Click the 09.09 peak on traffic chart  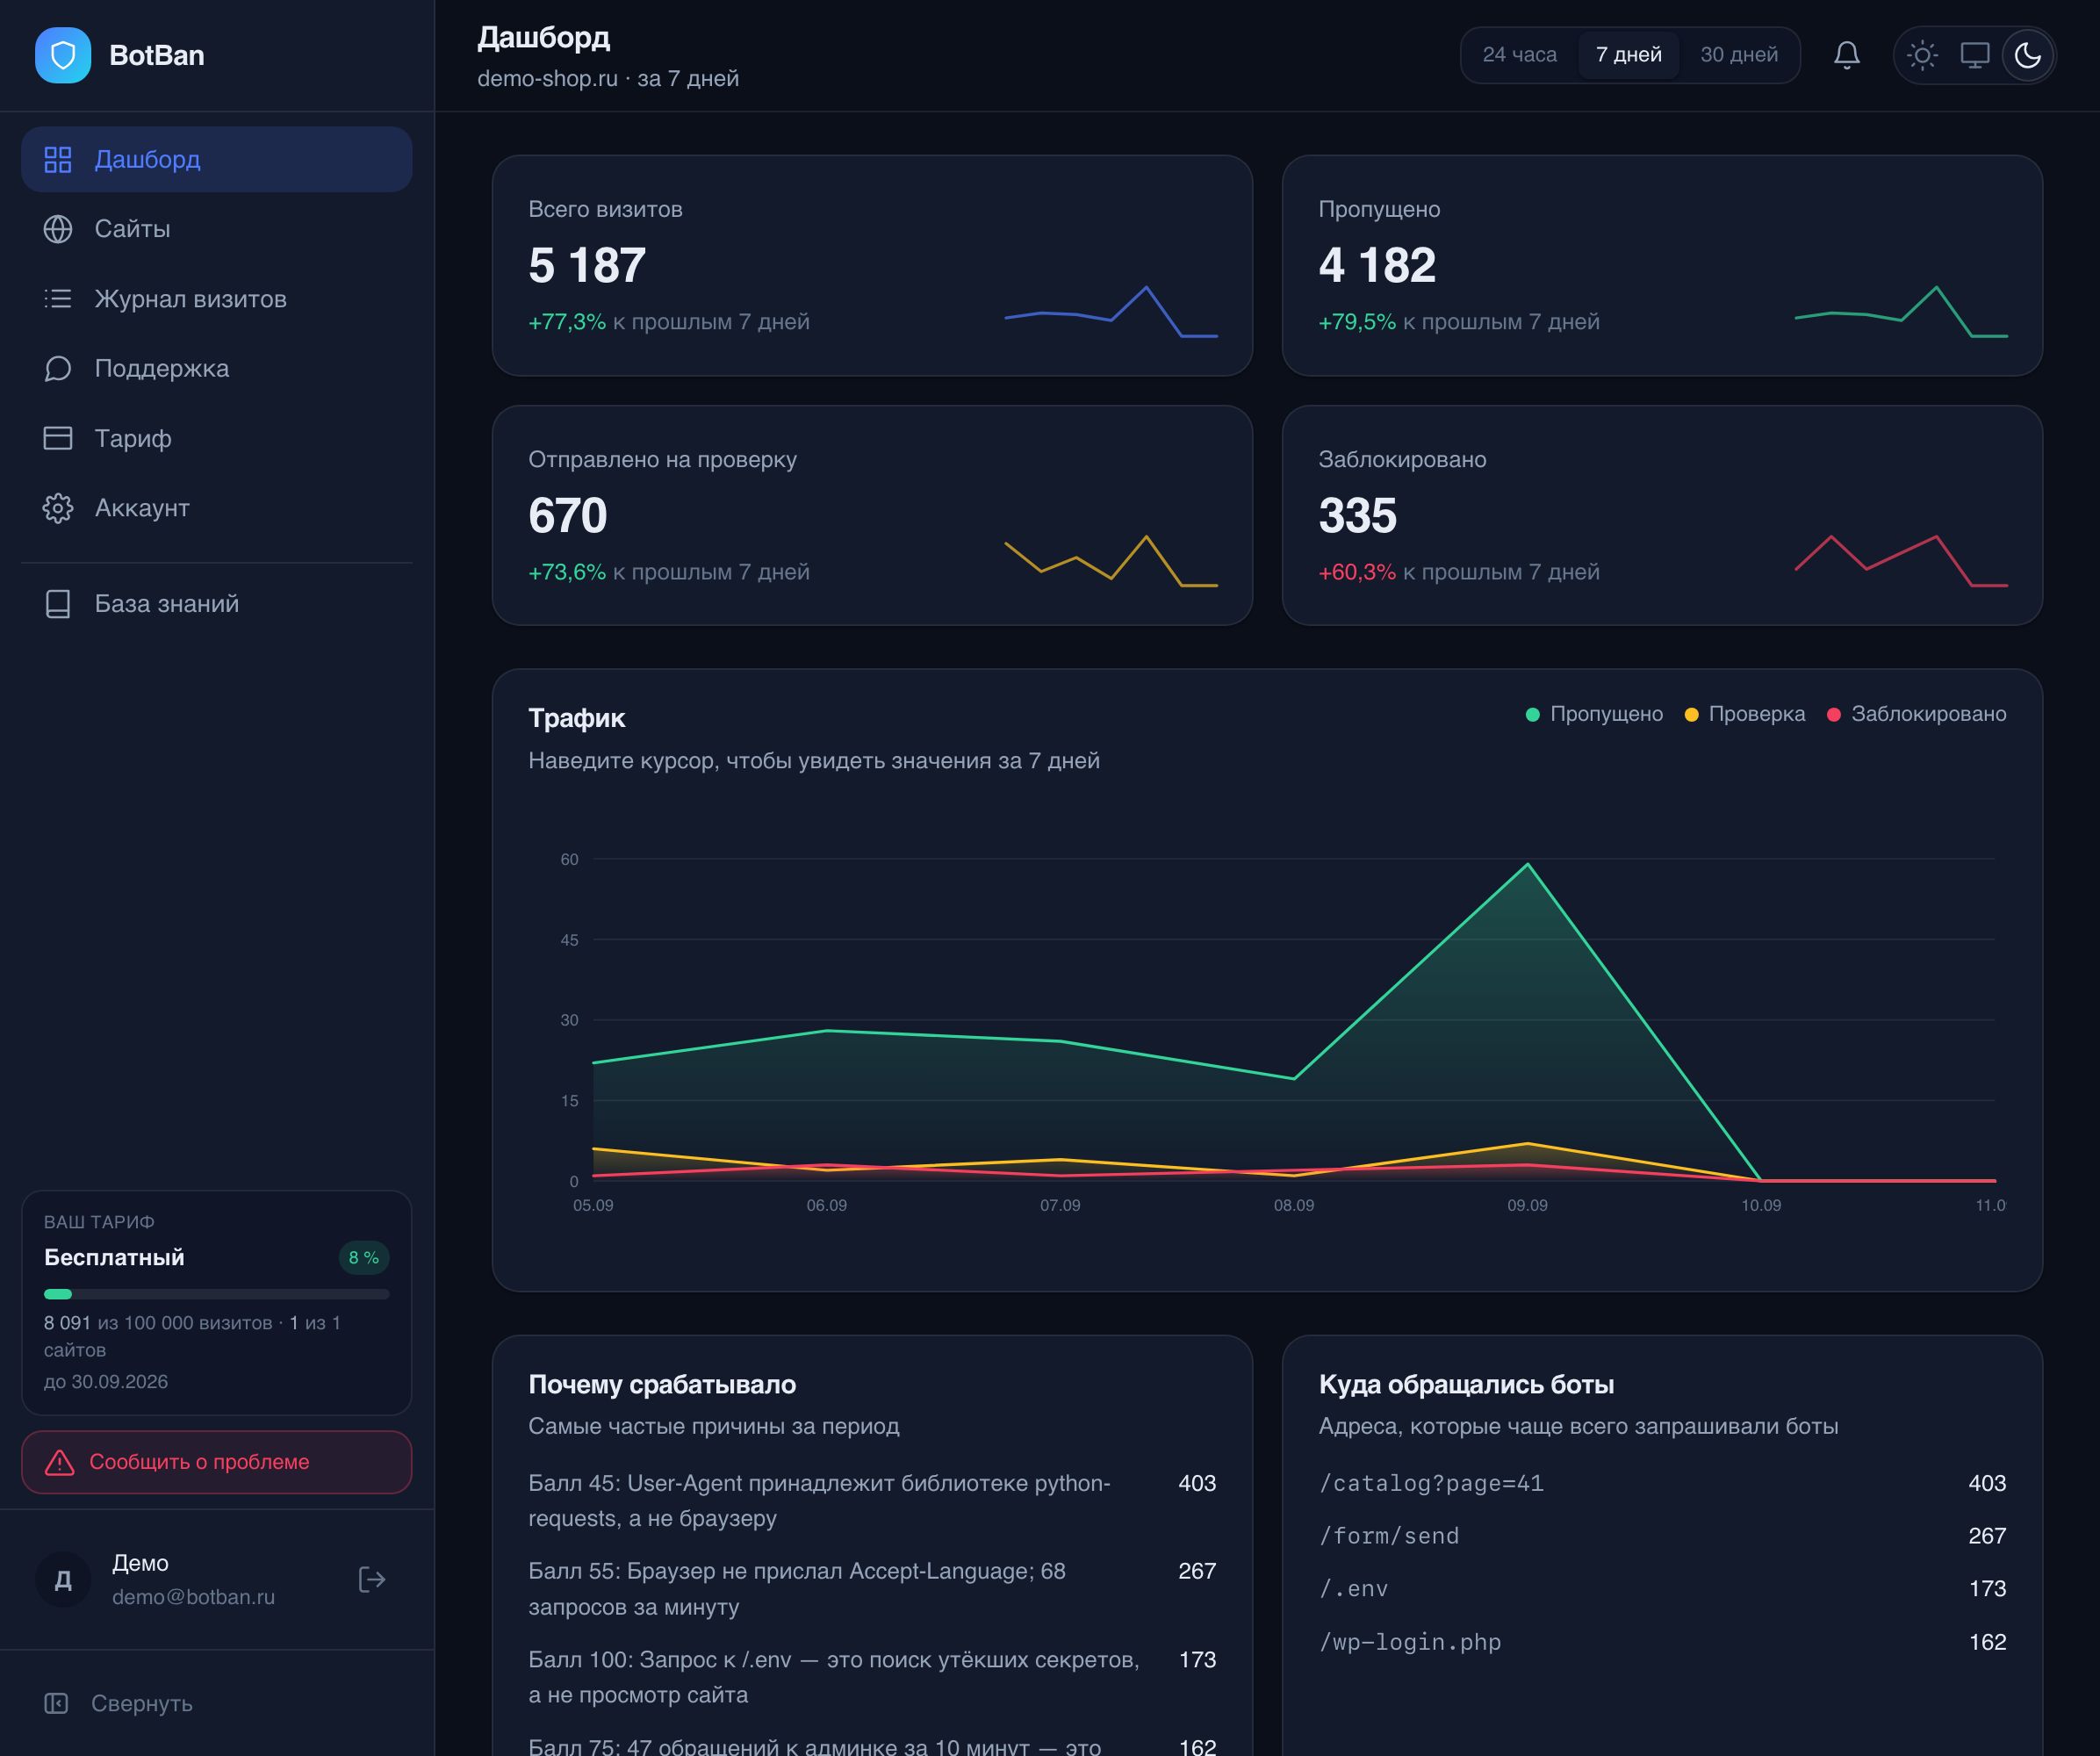click(1527, 864)
